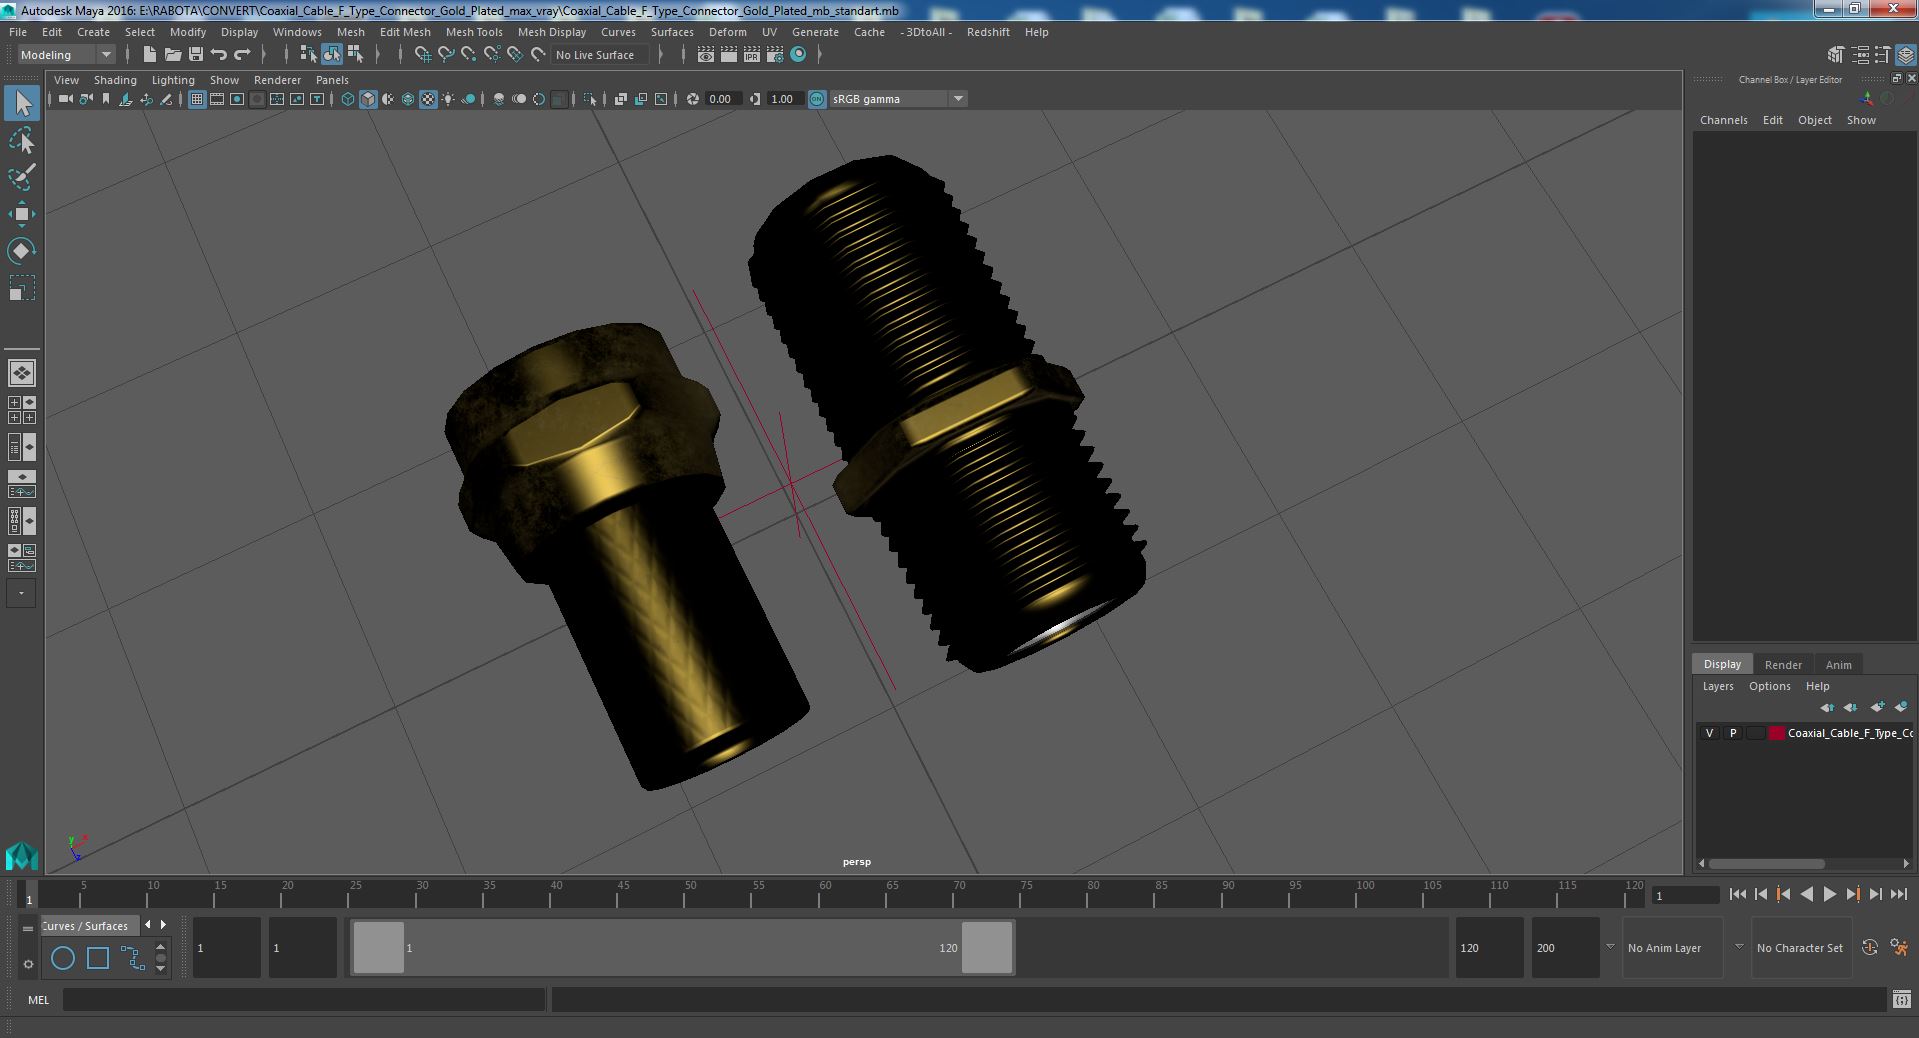Screen dimensions: 1919x1038
Task: Show previous shelf tab arrow
Action: (x=148, y=925)
